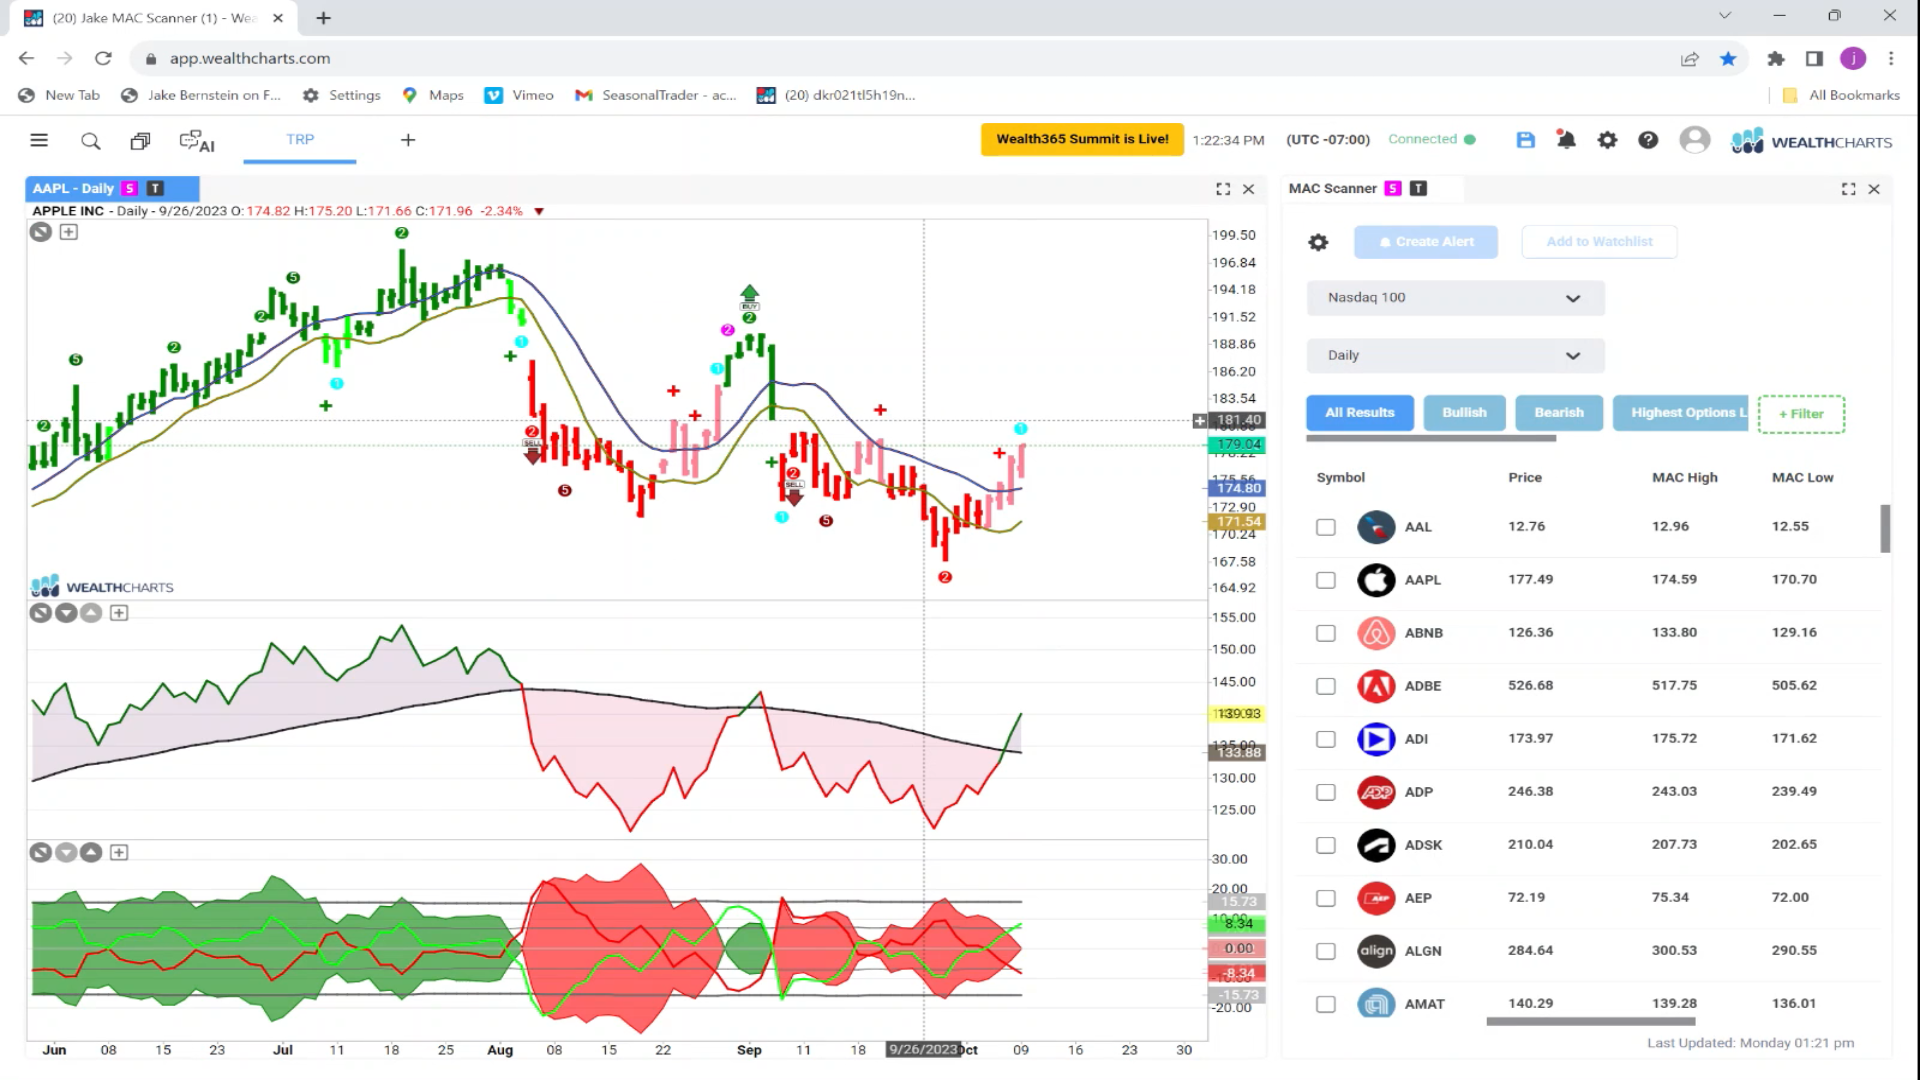Move the middle indicator pane down
1920x1080 pixels.
coord(66,613)
